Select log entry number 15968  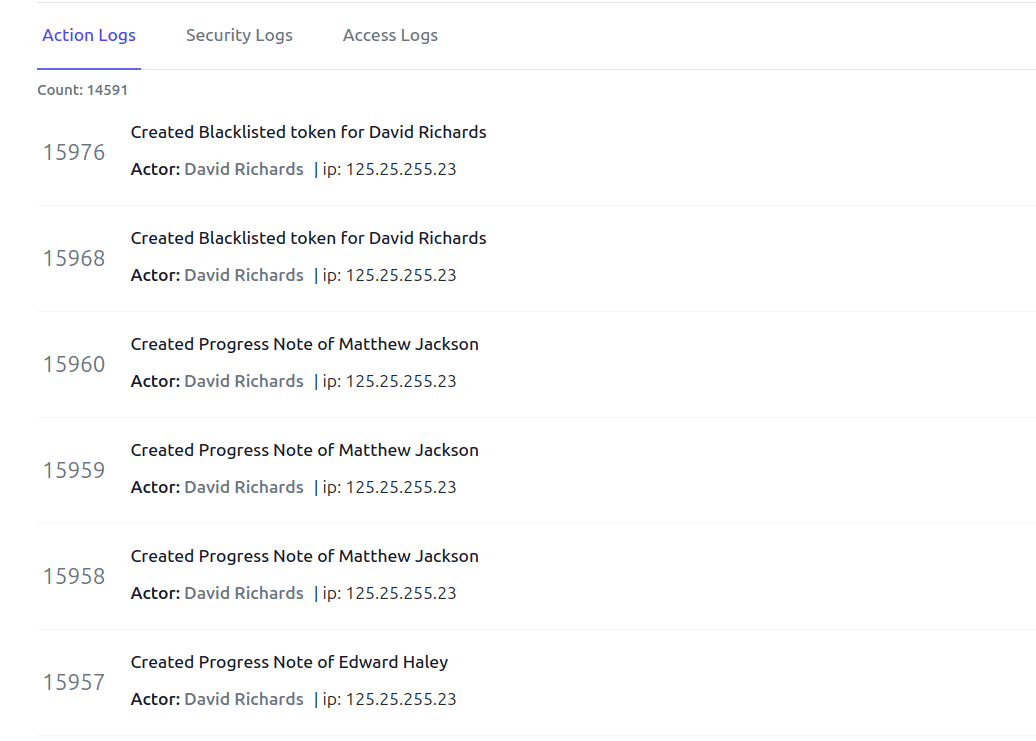(x=74, y=258)
